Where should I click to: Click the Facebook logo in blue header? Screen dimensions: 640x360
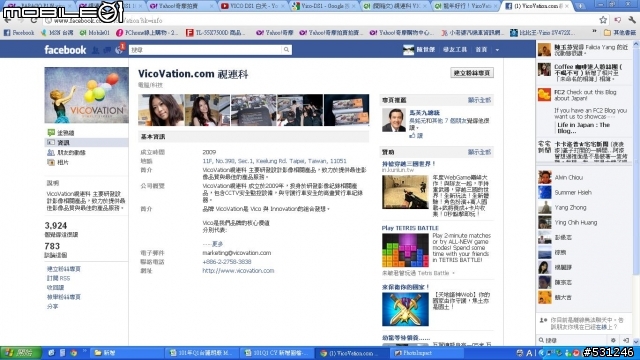click(x=65, y=50)
